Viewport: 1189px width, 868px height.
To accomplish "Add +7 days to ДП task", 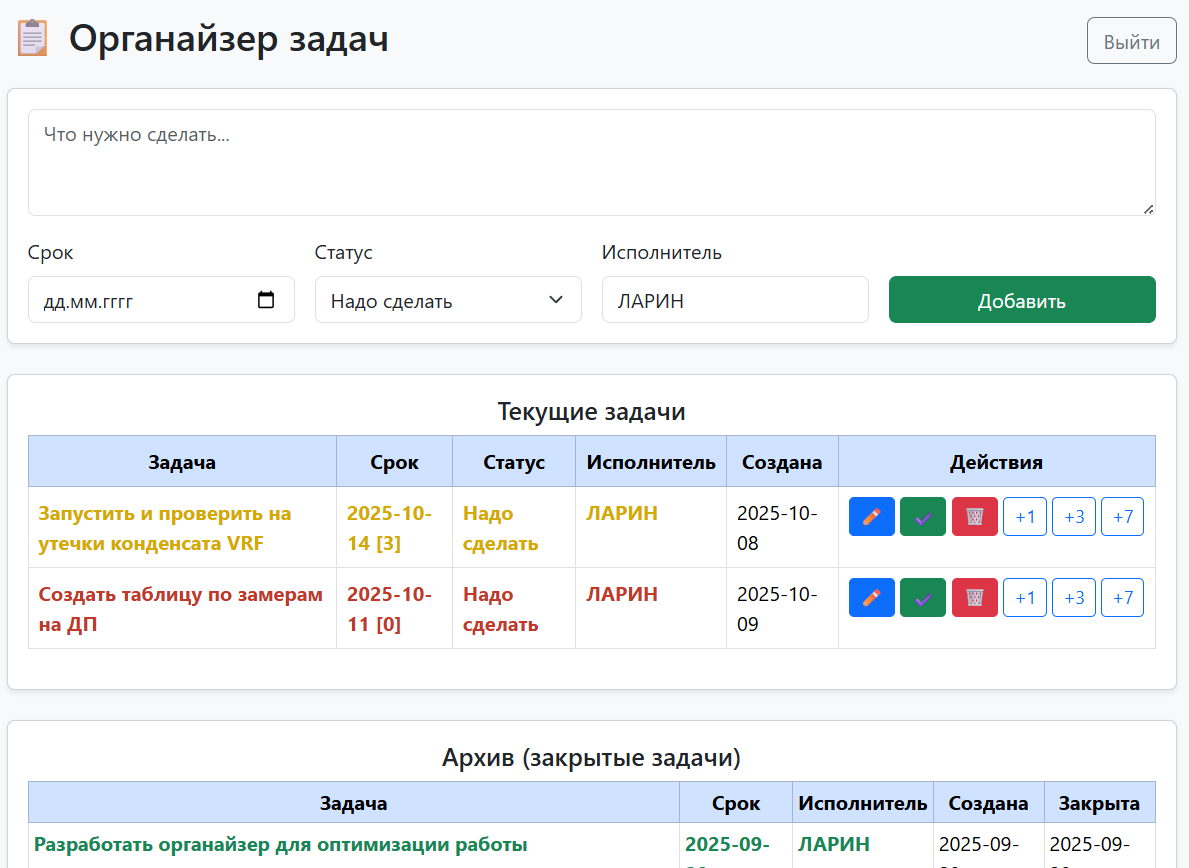I will point(1122,598).
